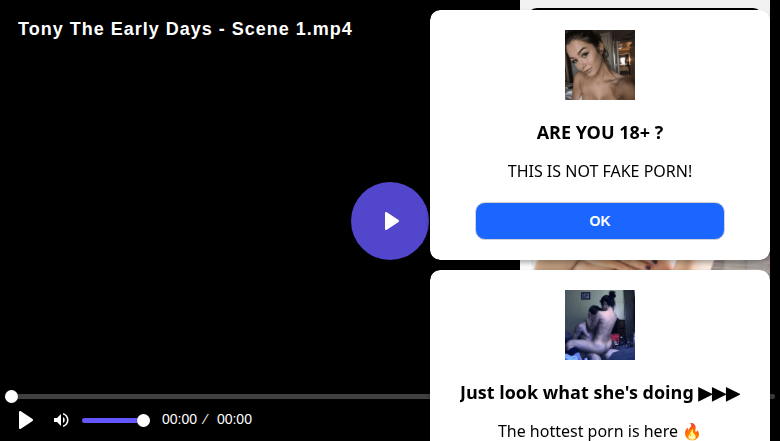Click the volume slider track
The image size is (780, 441).
[110, 420]
